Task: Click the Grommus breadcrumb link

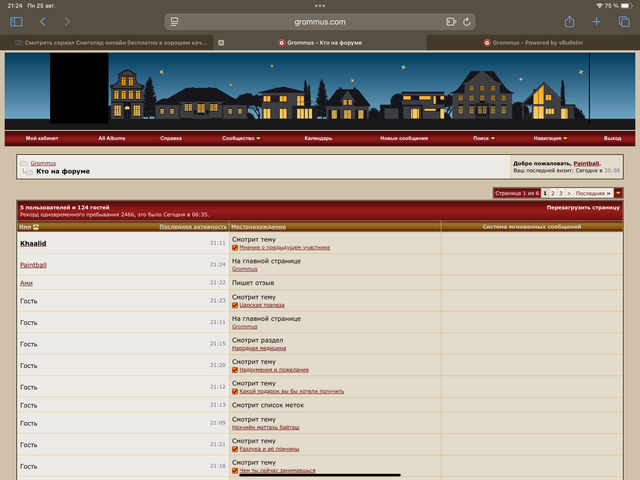Action: 43,163
